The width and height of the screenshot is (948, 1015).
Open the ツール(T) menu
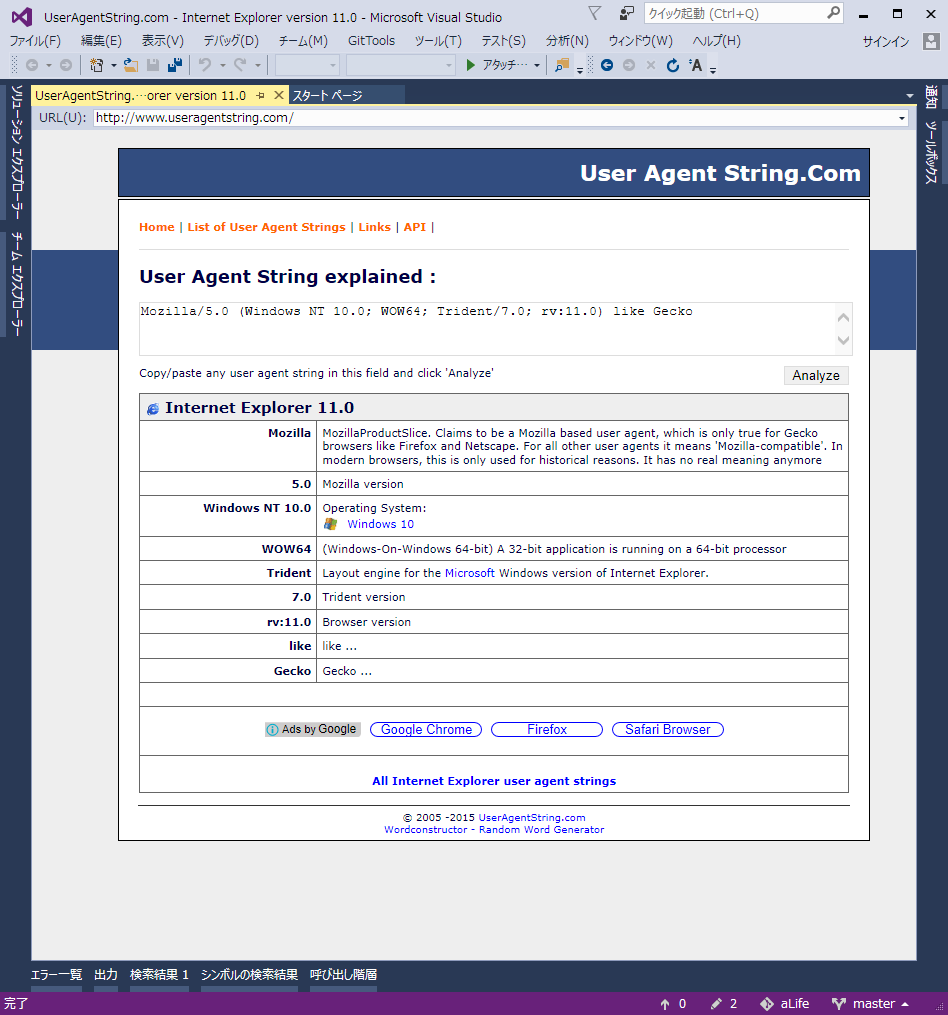coord(438,41)
